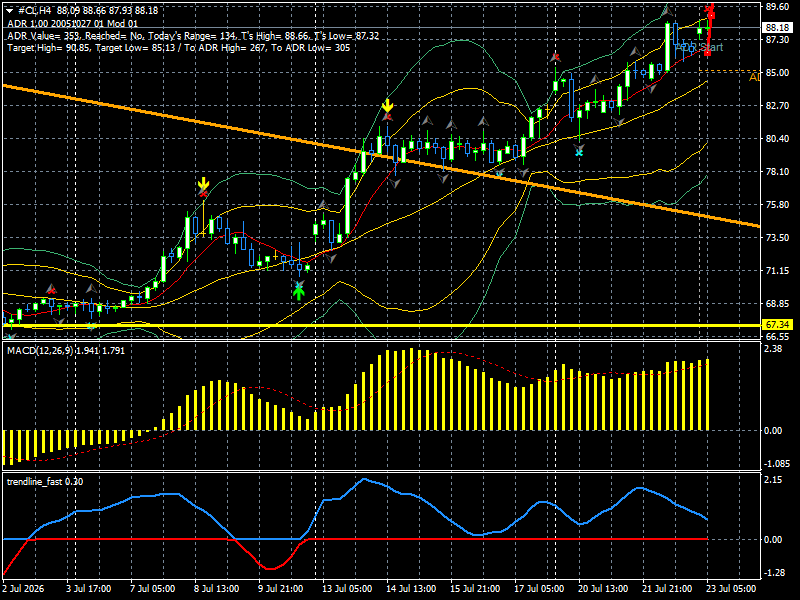The width and height of the screenshot is (800, 600).
Task: Click the 73.50 price axis value
Action: [x=777, y=238]
